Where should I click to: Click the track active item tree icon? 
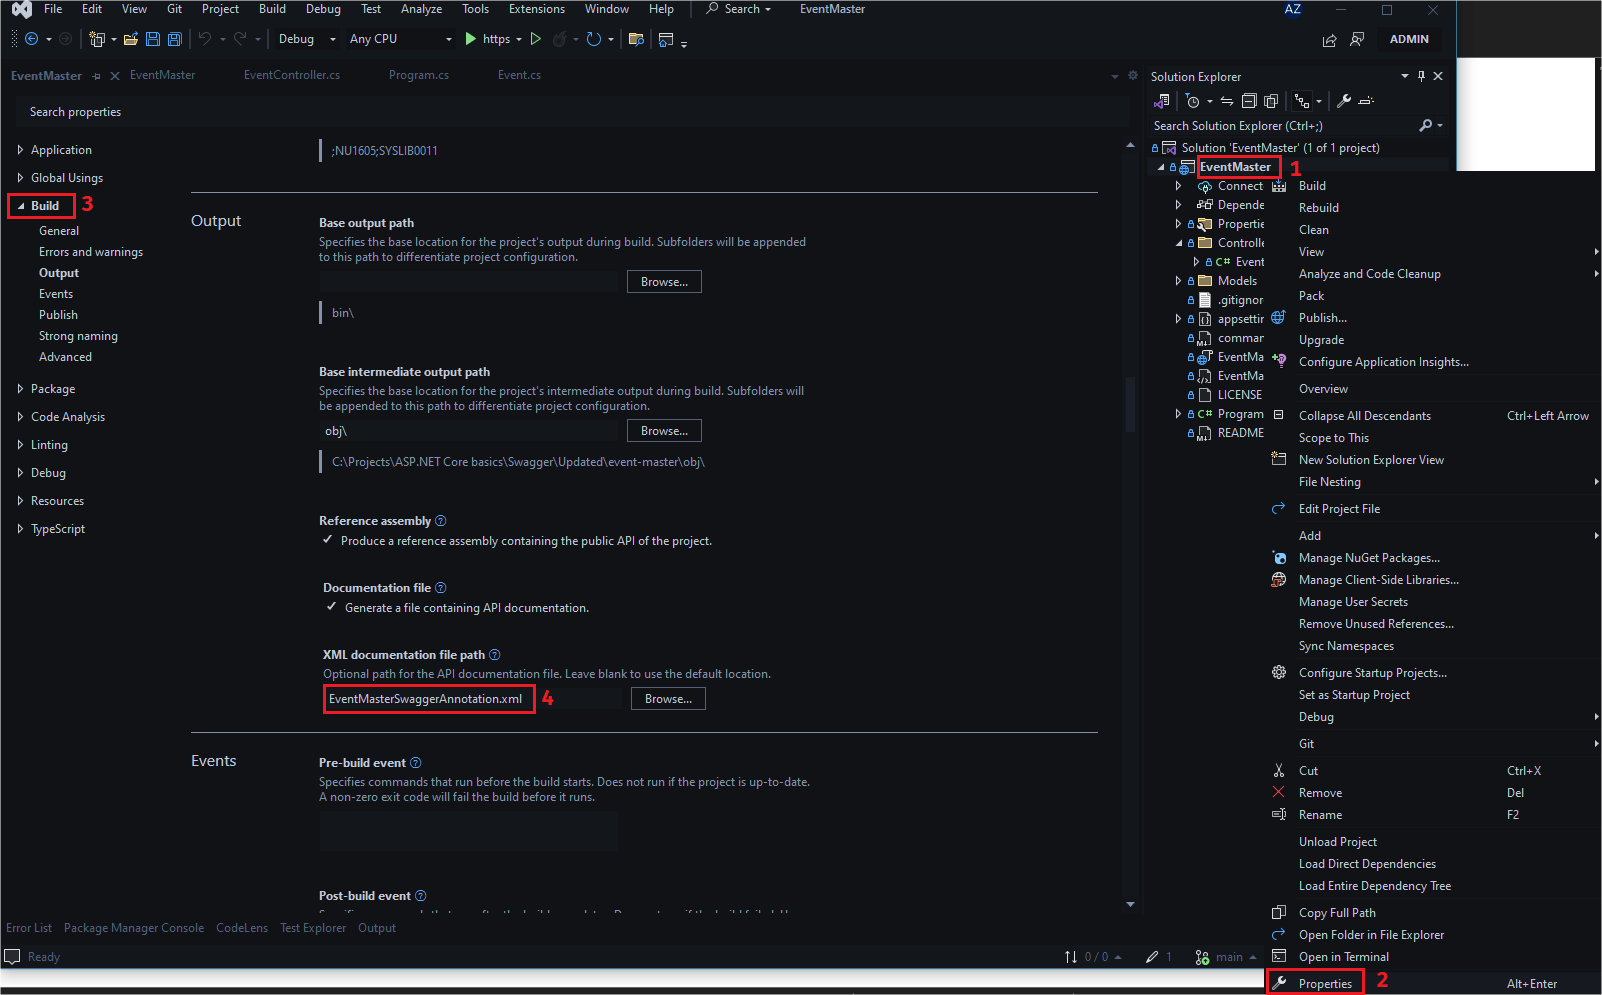pyautogui.click(x=1302, y=101)
